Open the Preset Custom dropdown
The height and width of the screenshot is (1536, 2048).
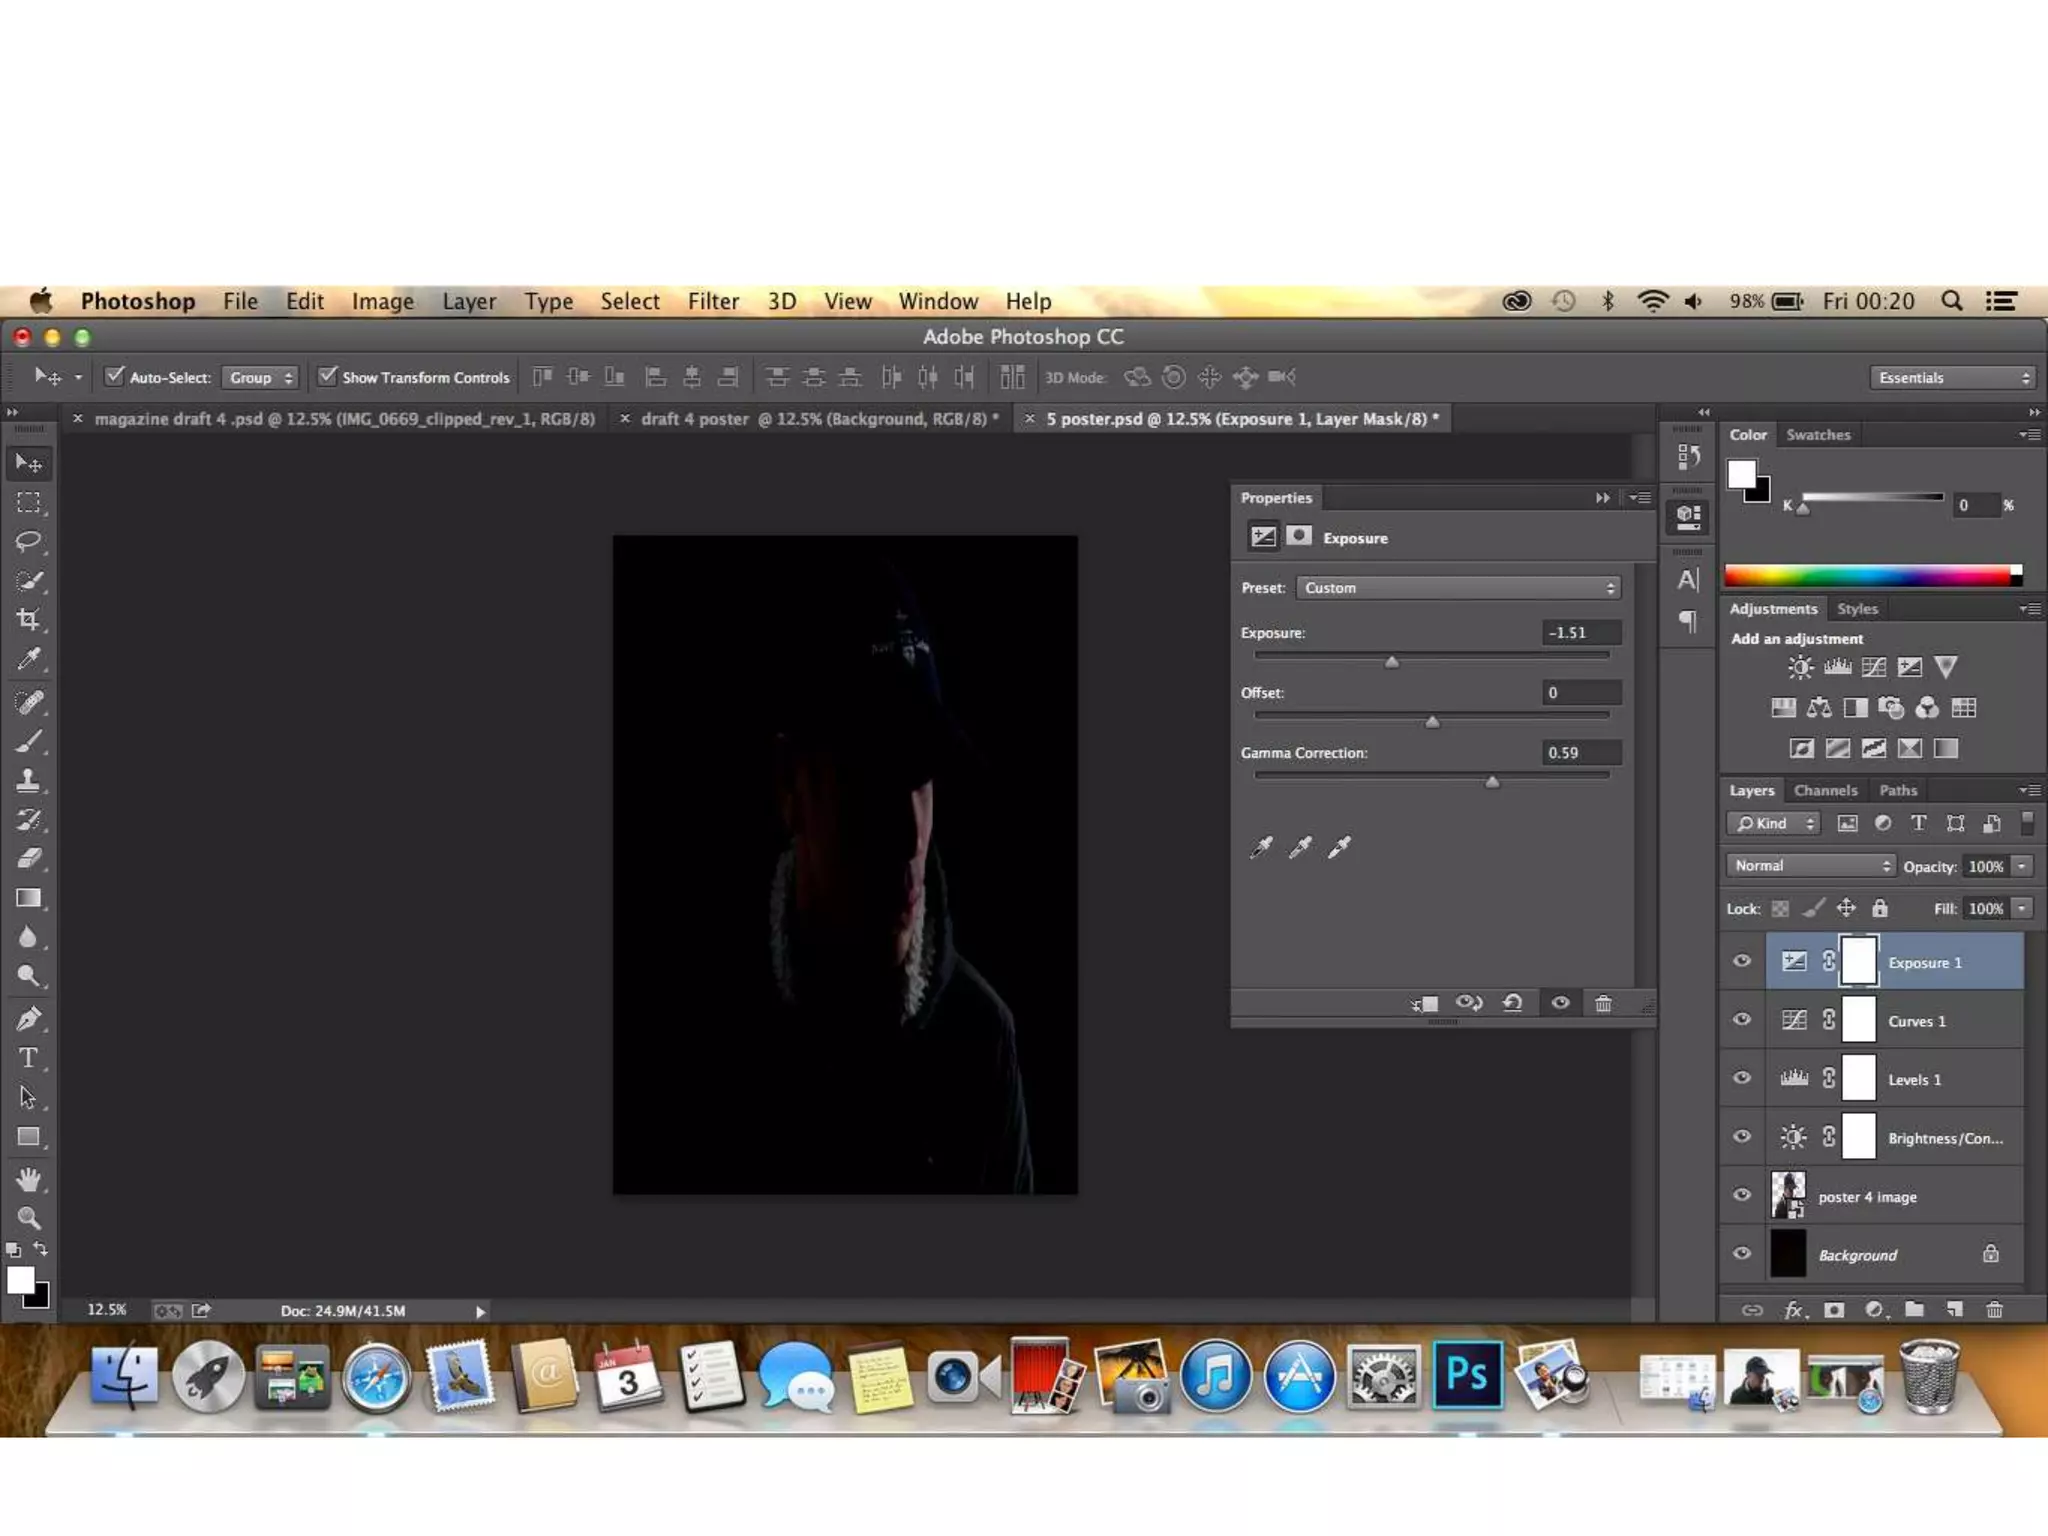click(1458, 588)
